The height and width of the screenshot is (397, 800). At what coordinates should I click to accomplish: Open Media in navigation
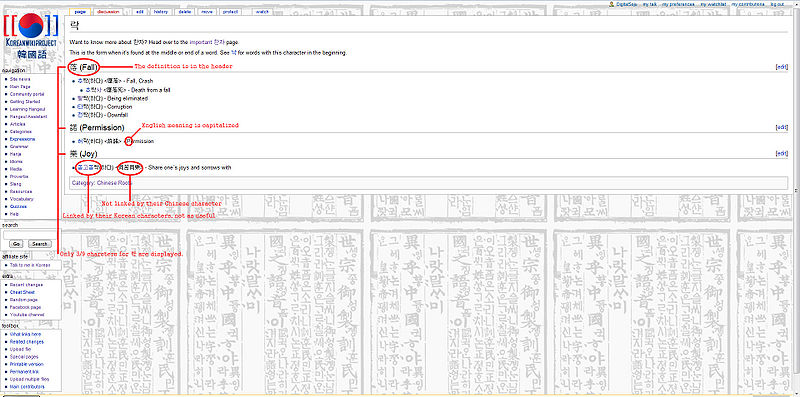tap(16, 169)
